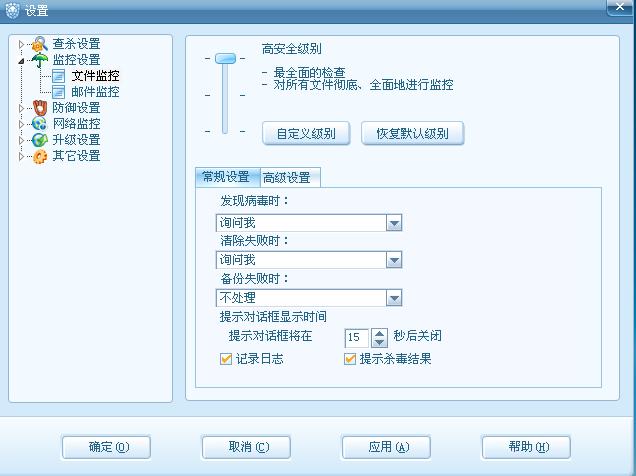The image size is (636, 476).
Task: Toggle the 提示杀毒结果 checkbox
Action: point(350,359)
